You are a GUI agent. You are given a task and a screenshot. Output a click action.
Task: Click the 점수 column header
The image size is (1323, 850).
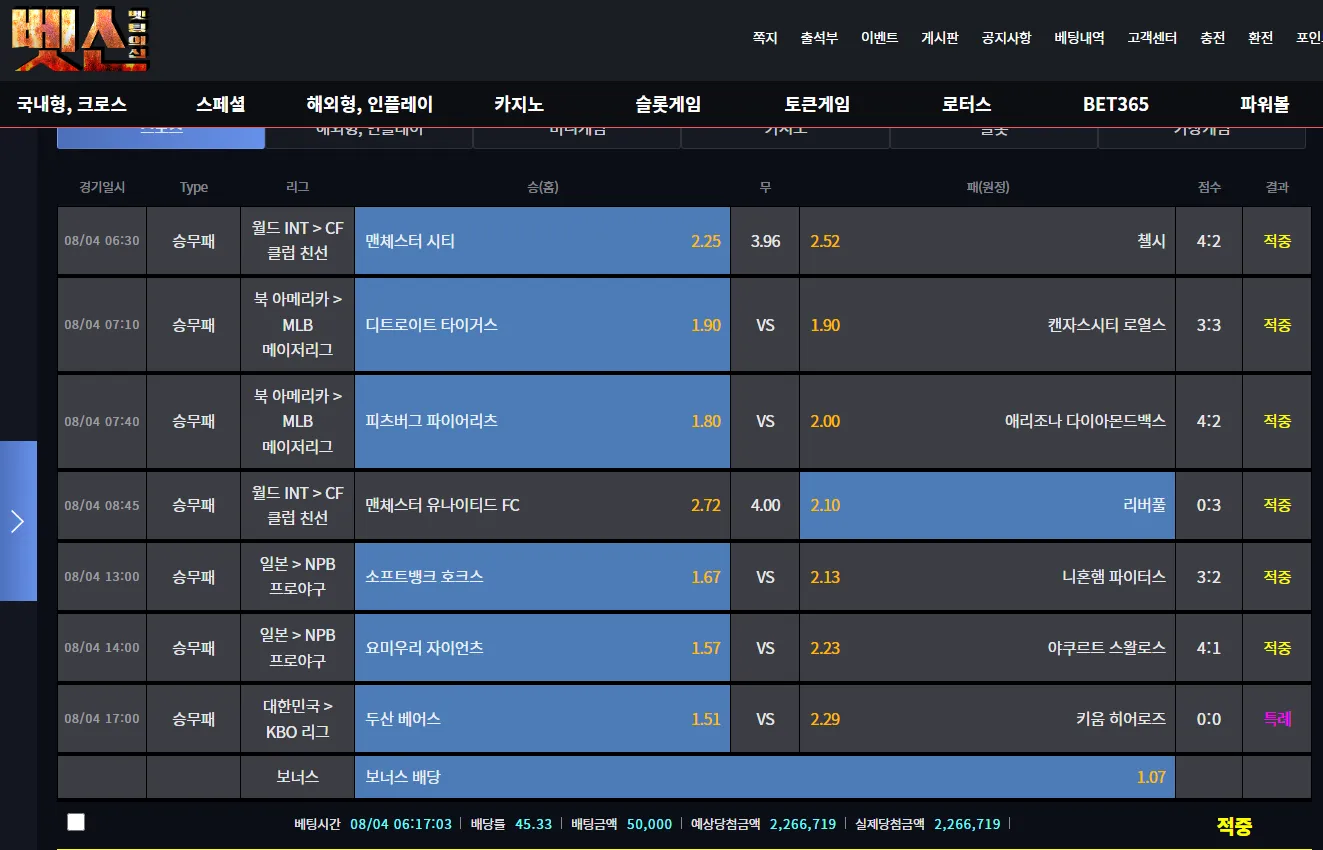point(1209,187)
